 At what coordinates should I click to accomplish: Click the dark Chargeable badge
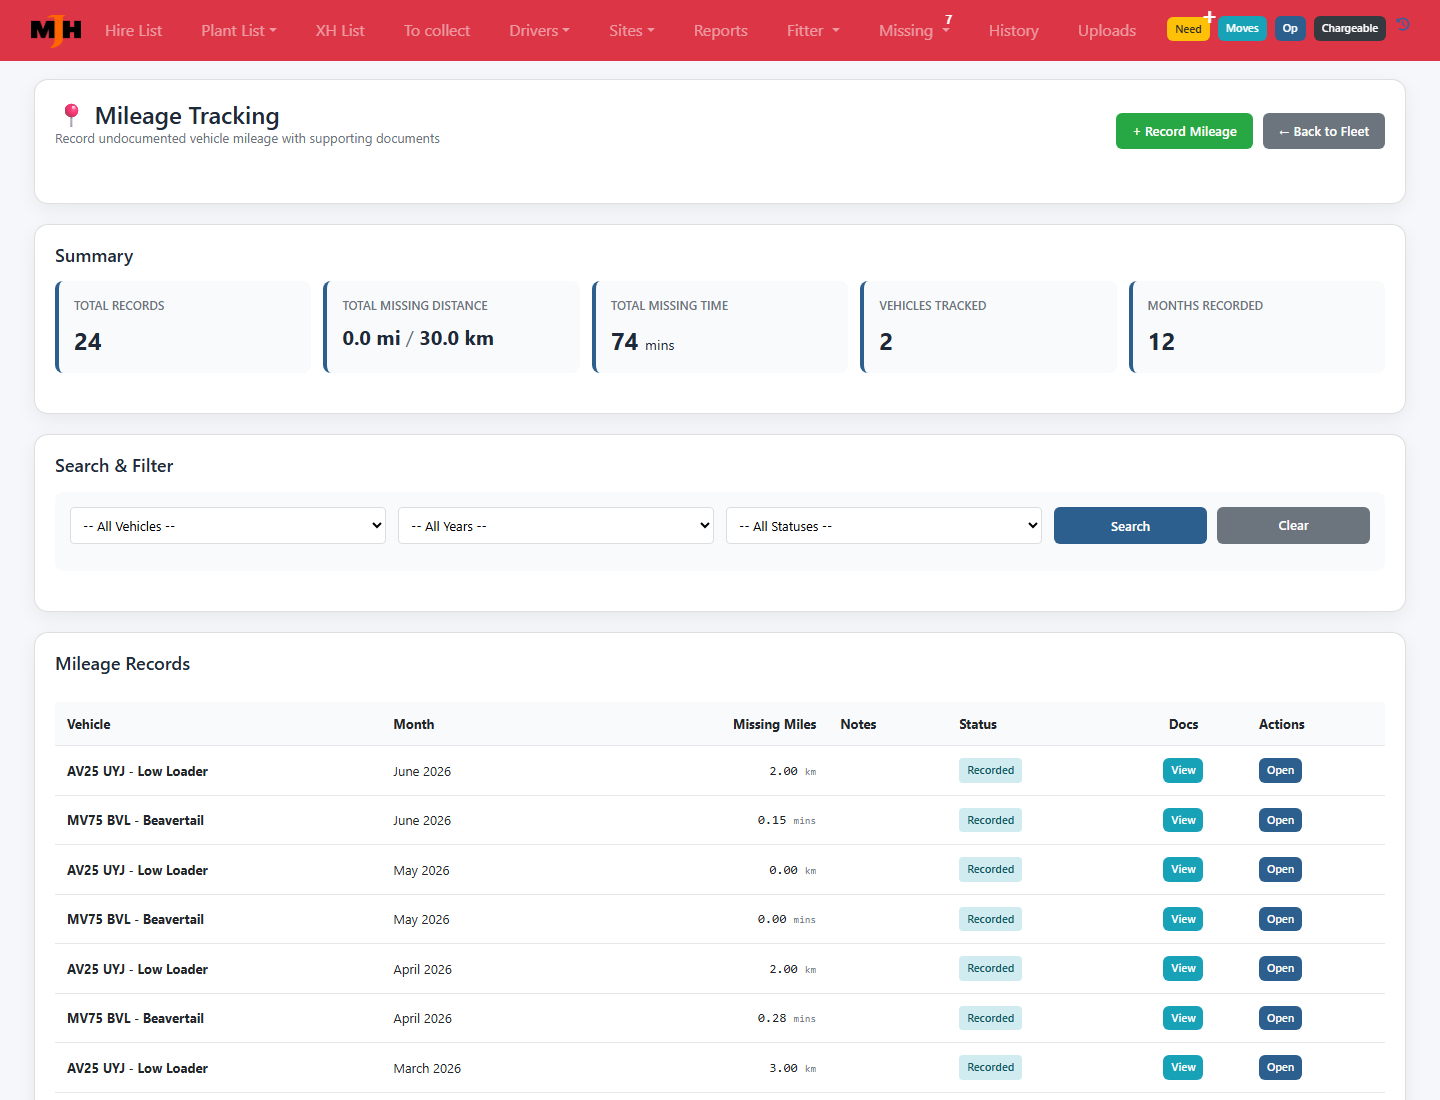[1349, 28]
